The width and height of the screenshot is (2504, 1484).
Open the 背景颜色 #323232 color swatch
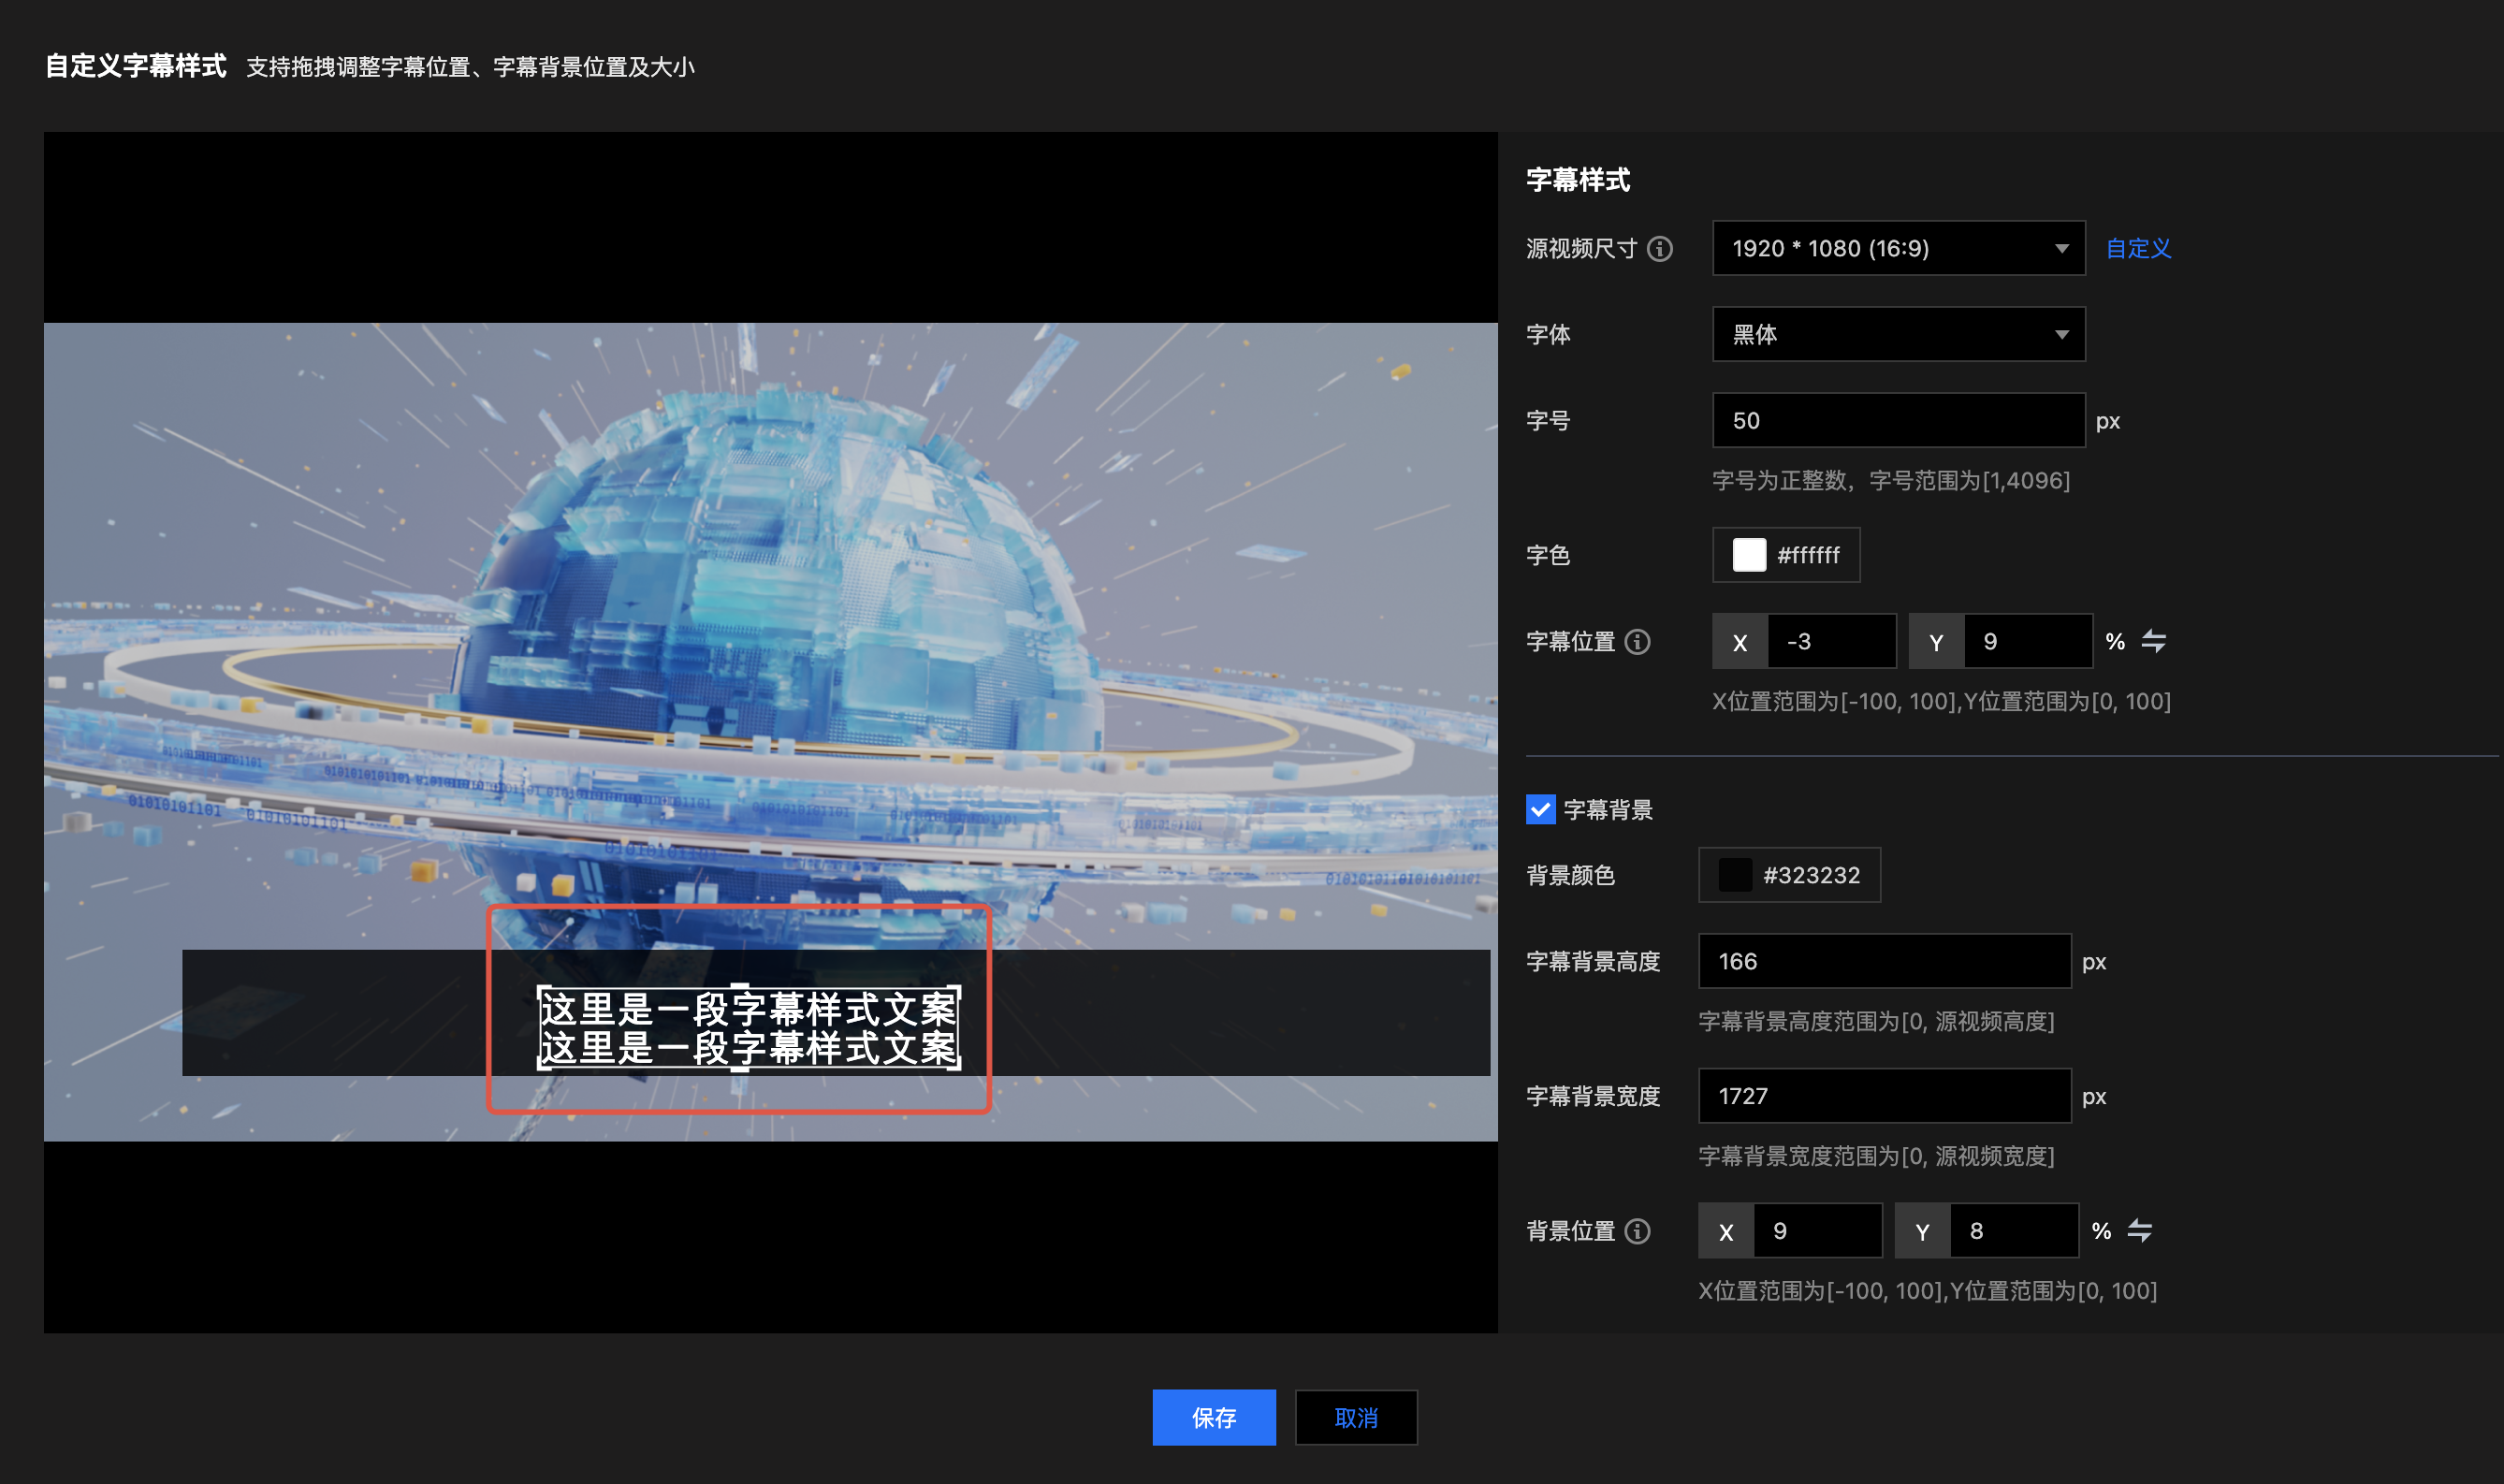tap(1735, 875)
